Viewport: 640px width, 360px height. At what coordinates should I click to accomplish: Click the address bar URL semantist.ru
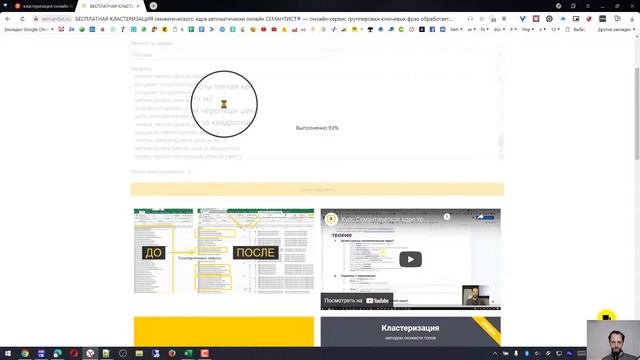point(56,19)
